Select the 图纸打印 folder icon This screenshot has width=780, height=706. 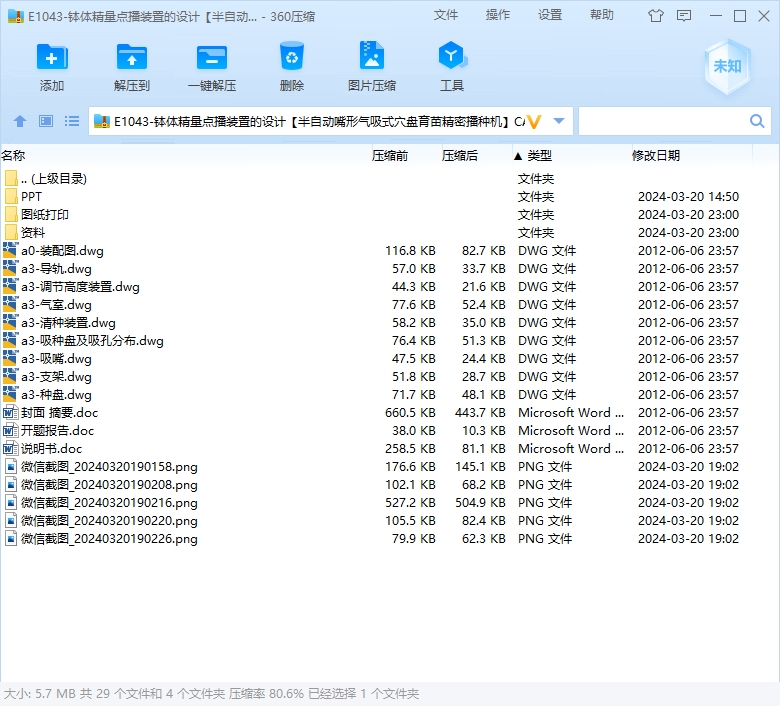(11, 214)
